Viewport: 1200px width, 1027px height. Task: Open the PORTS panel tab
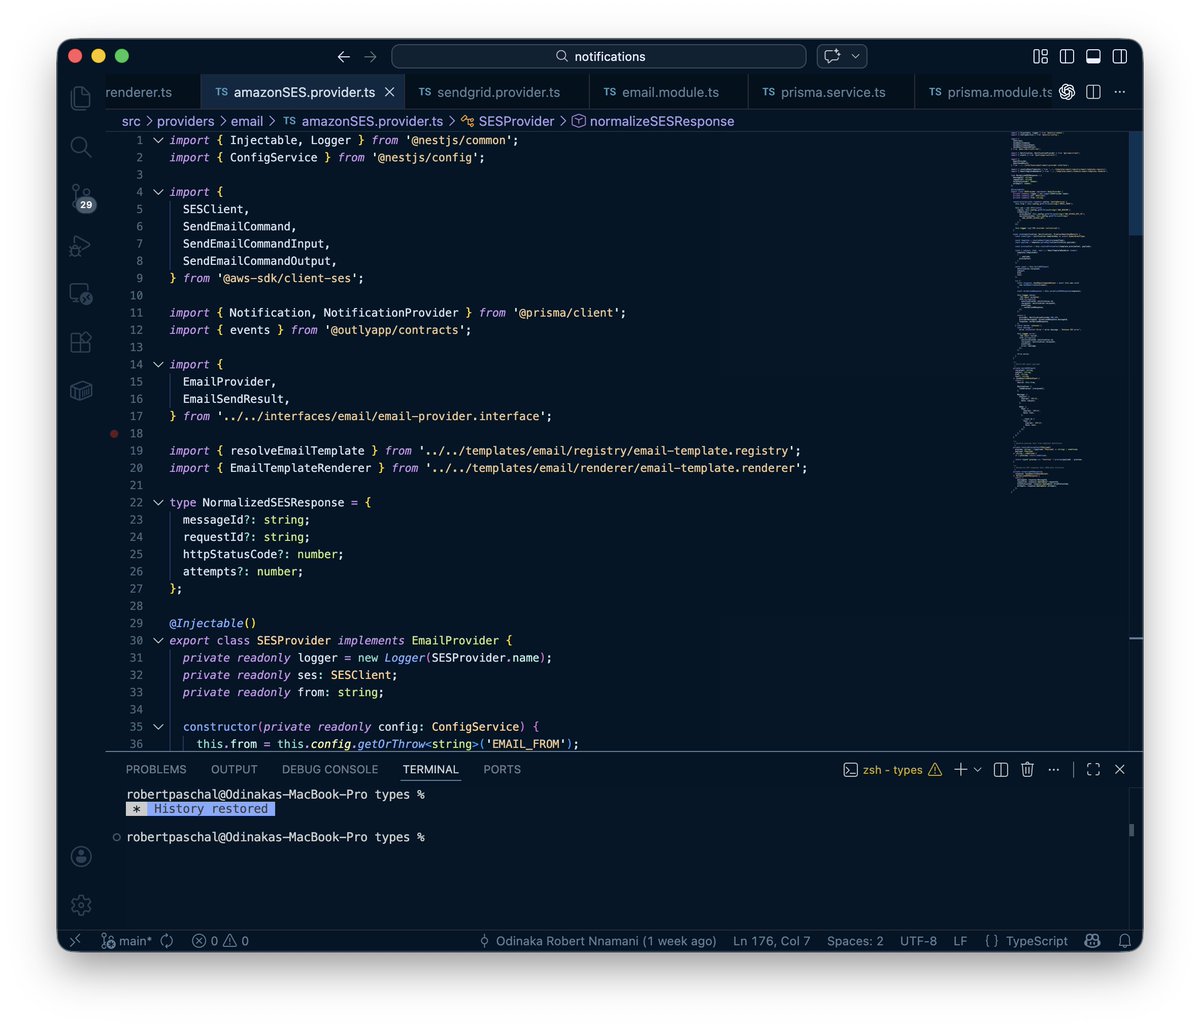pyautogui.click(x=502, y=770)
